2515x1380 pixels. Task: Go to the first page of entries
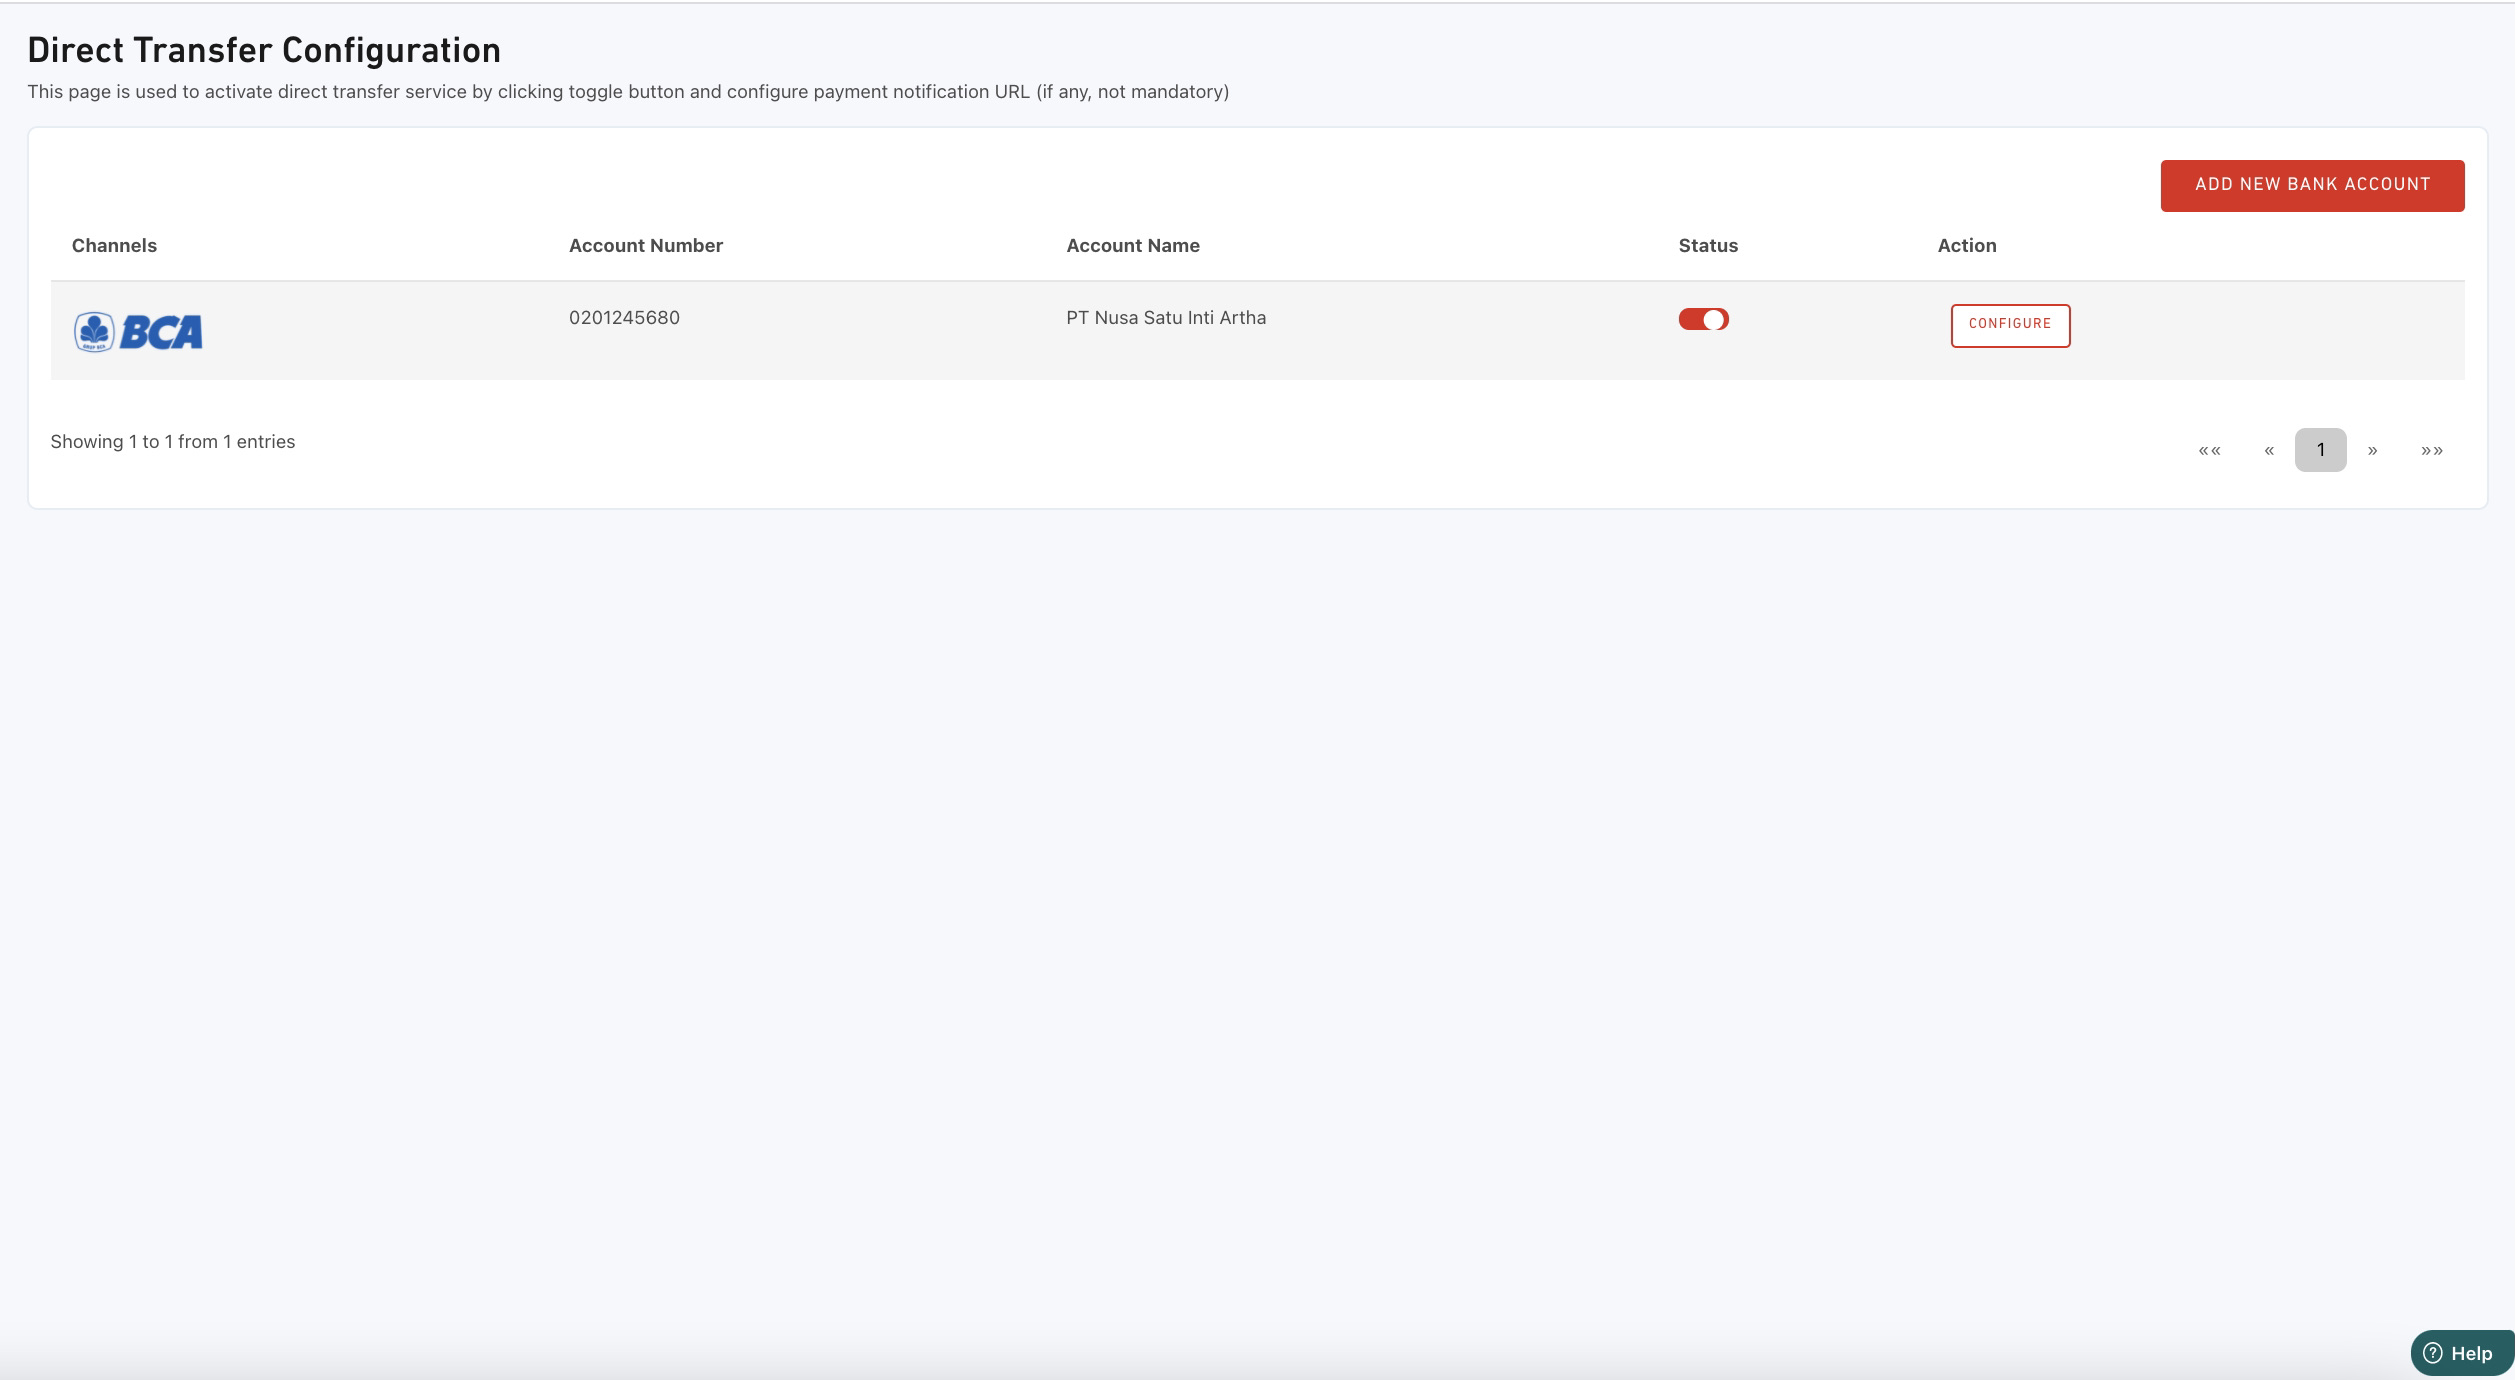pos(2209,450)
